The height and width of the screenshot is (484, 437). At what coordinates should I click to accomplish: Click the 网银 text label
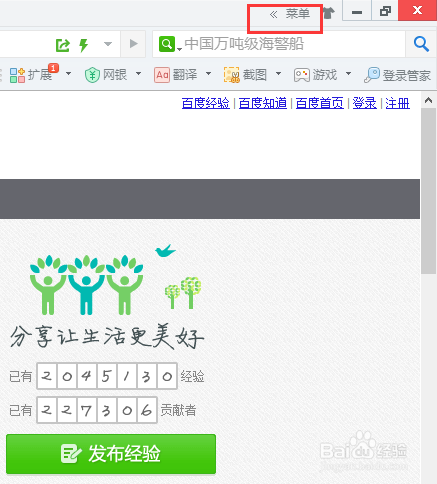115,75
